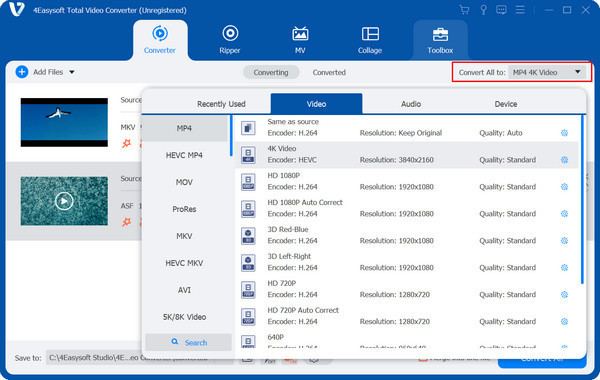This screenshot has width=600, height=380.
Task: Click the 4K Video preset icon
Action: coord(248,155)
